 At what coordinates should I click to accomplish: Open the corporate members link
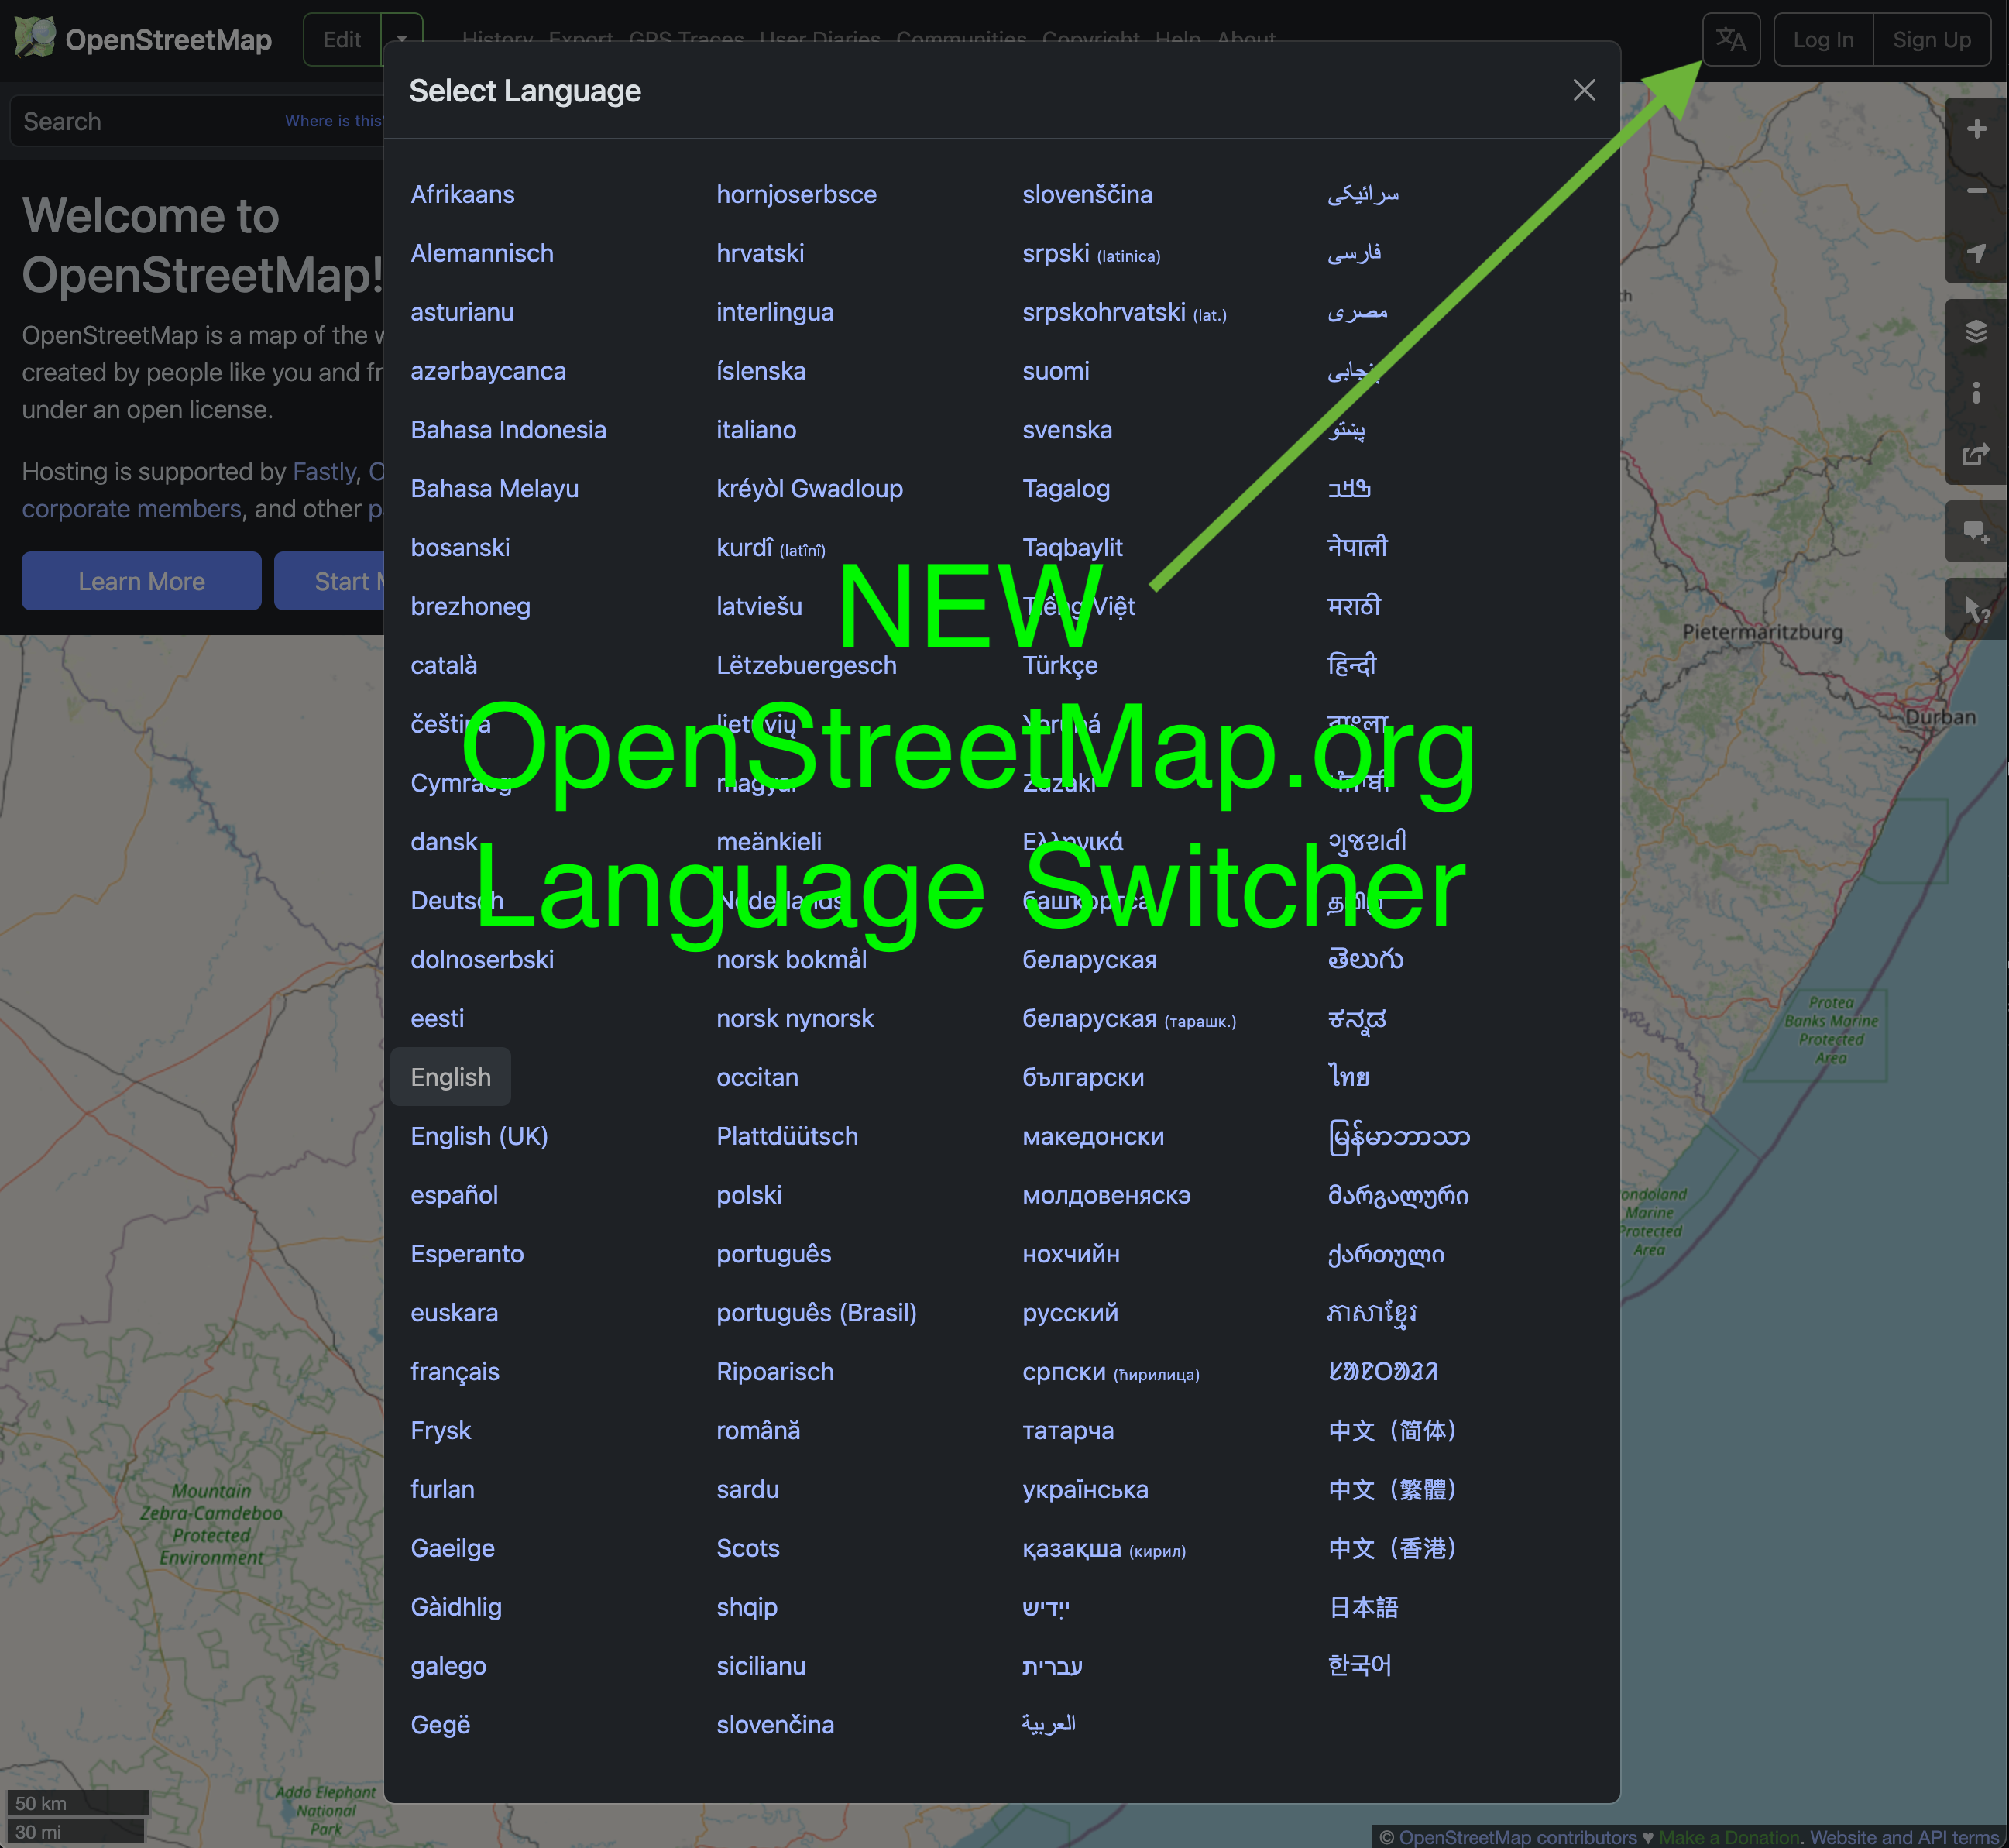pos(132,509)
